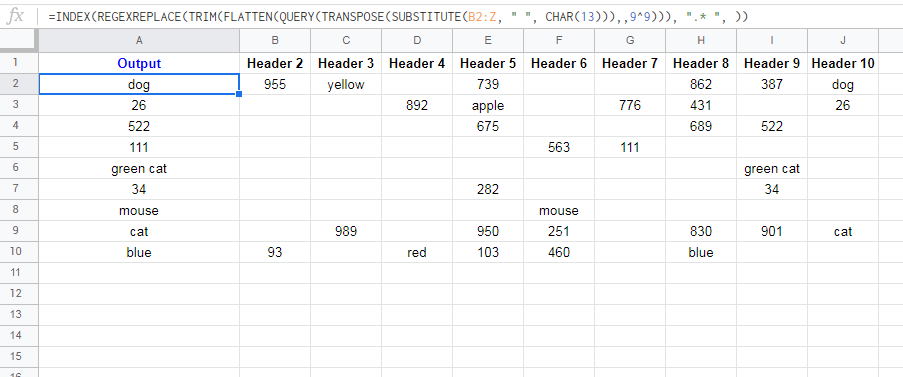The width and height of the screenshot is (903, 377).
Task: Click the cell with value 862
Action: (701, 85)
